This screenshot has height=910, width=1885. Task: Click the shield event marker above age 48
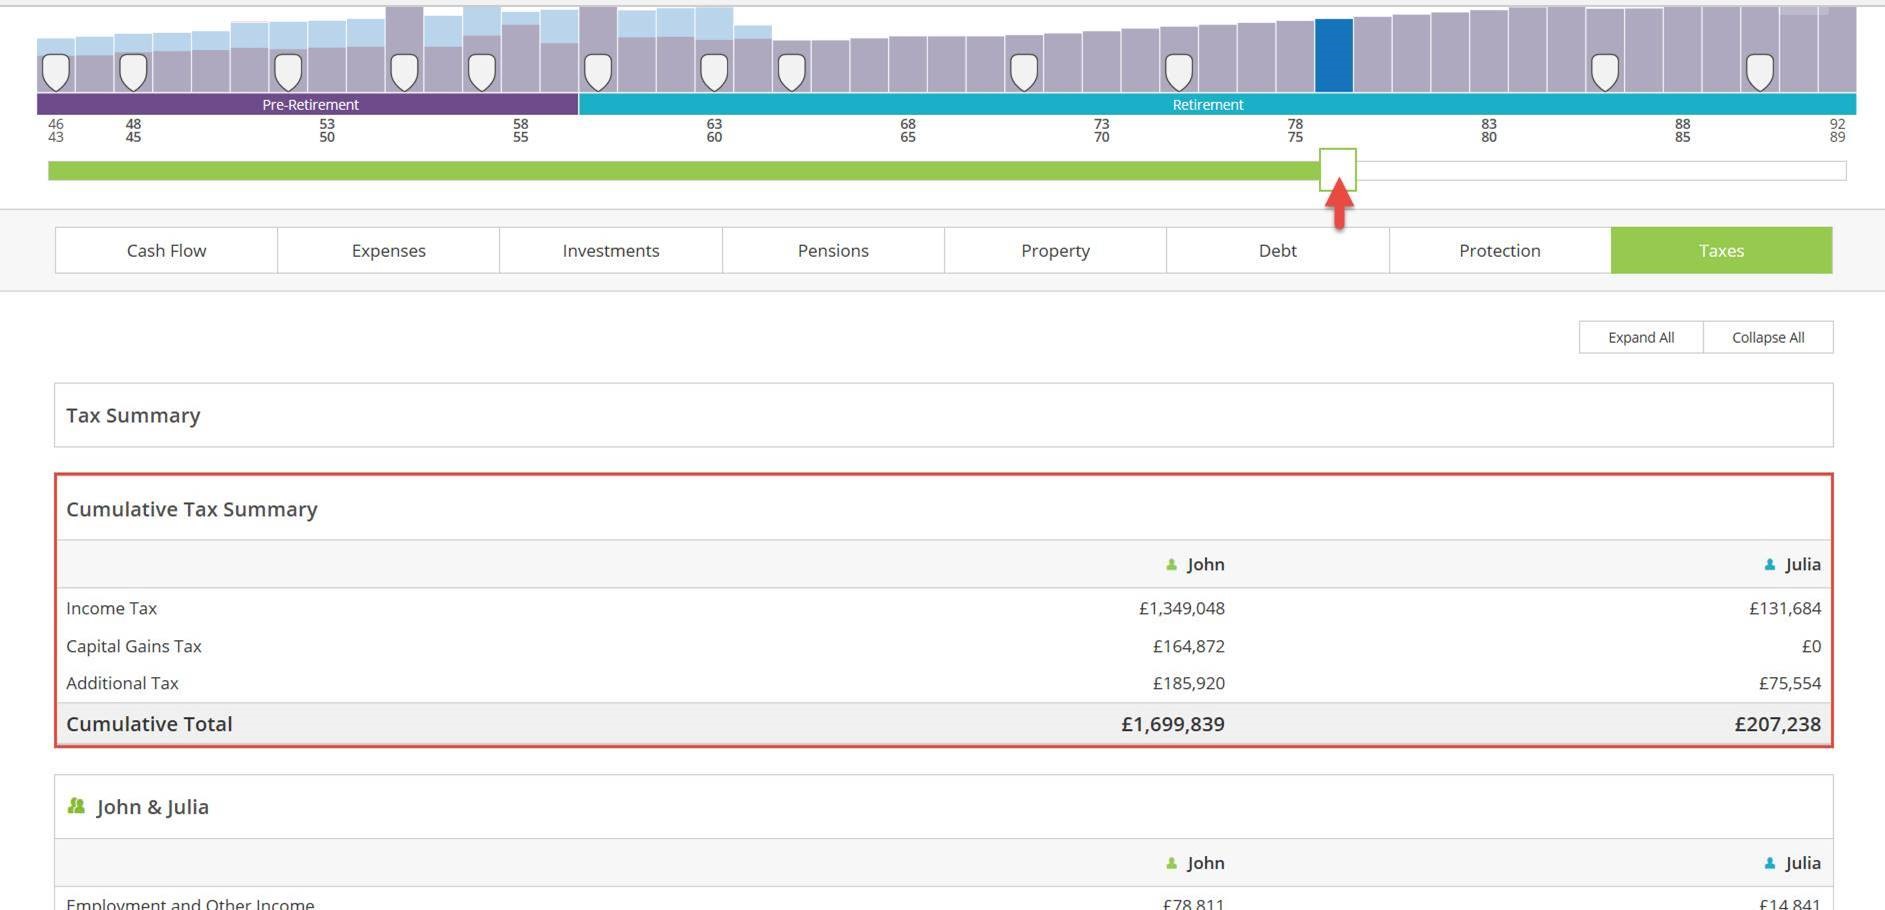[x=133, y=72]
